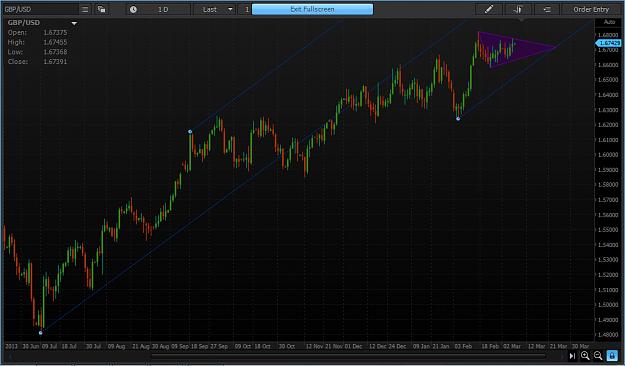Click the 1.65000 price axis label
The image size is (625, 366).
pyautogui.click(x=609, y=80)
